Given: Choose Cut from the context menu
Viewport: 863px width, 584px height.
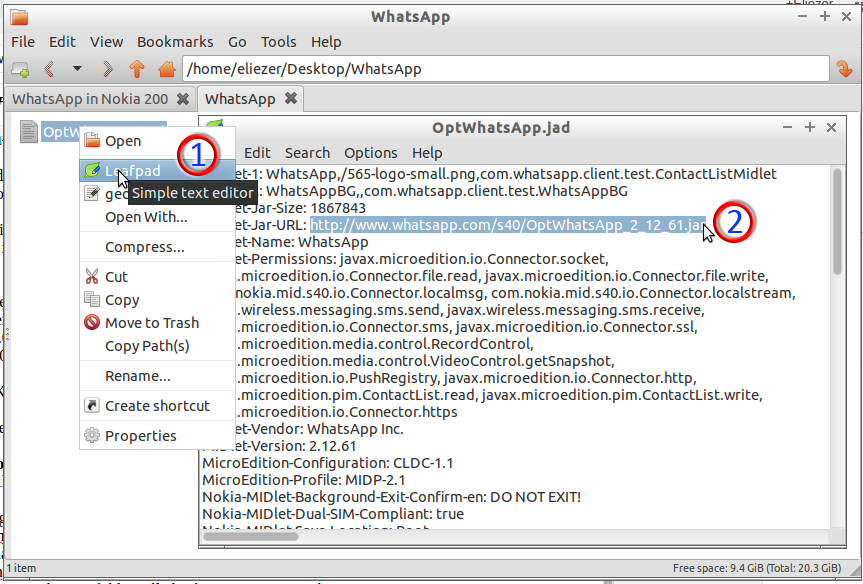Looking at the screenshot, I should (x=157, y=276).
